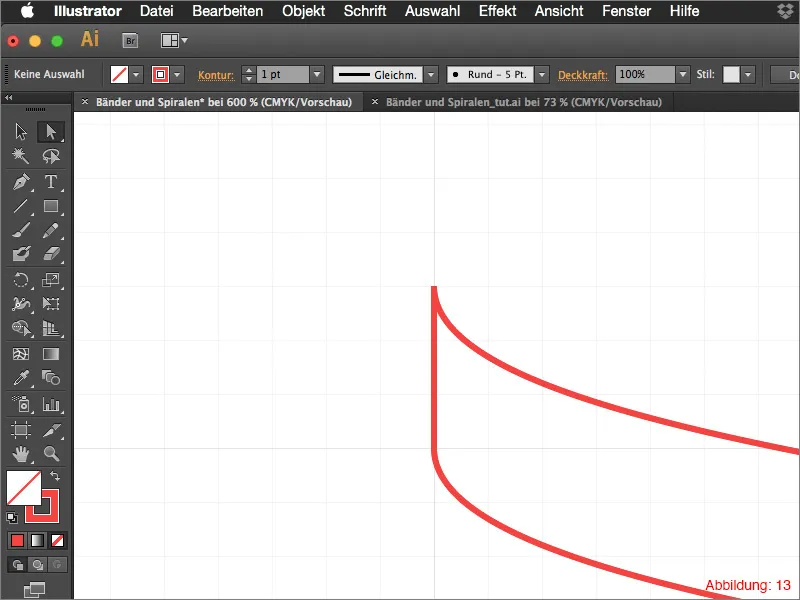Select the Perspective Grid tool

tap(51, 328)
